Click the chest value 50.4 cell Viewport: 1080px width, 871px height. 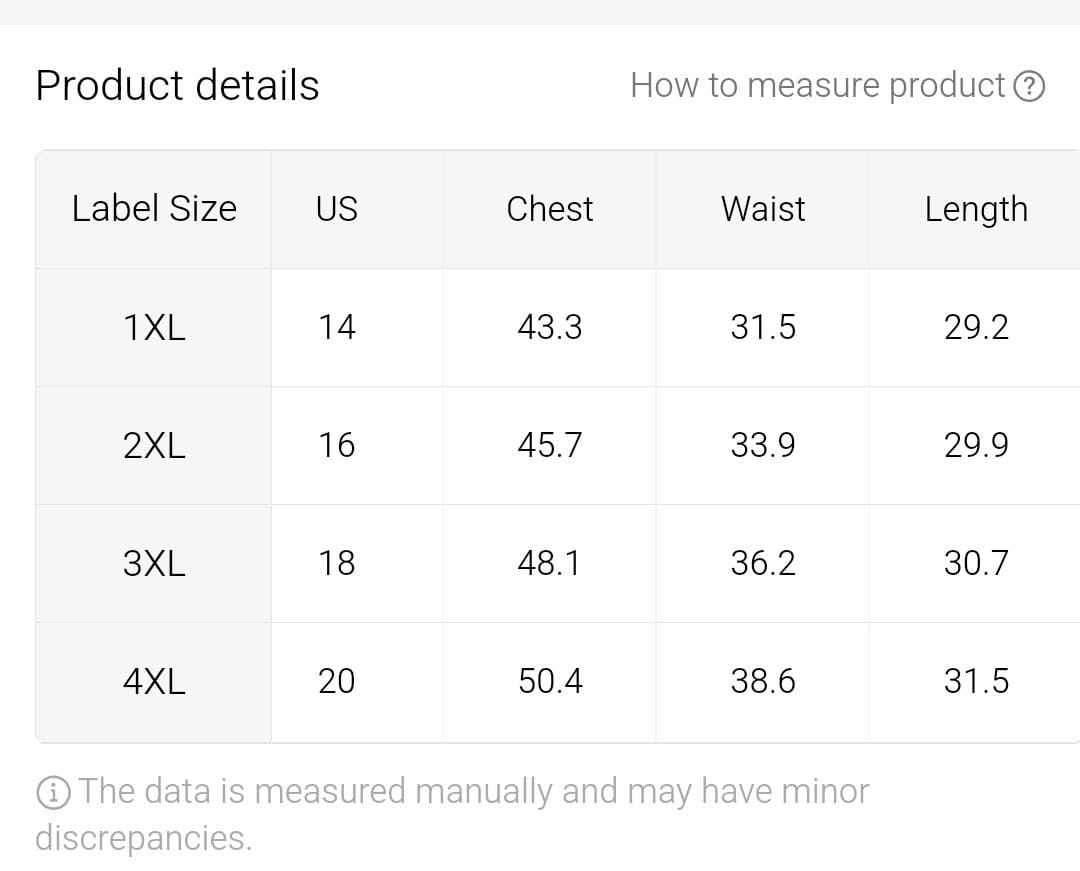coord(550,682)
